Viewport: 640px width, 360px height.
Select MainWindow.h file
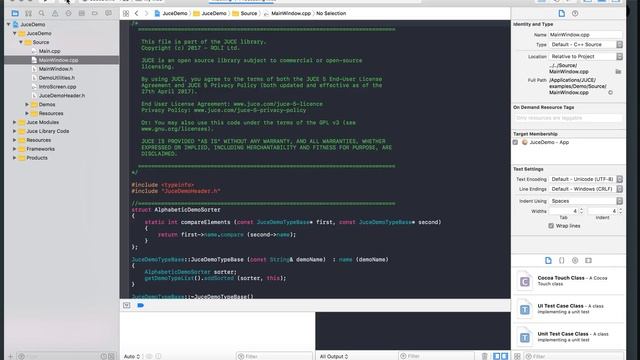(56, 69)
